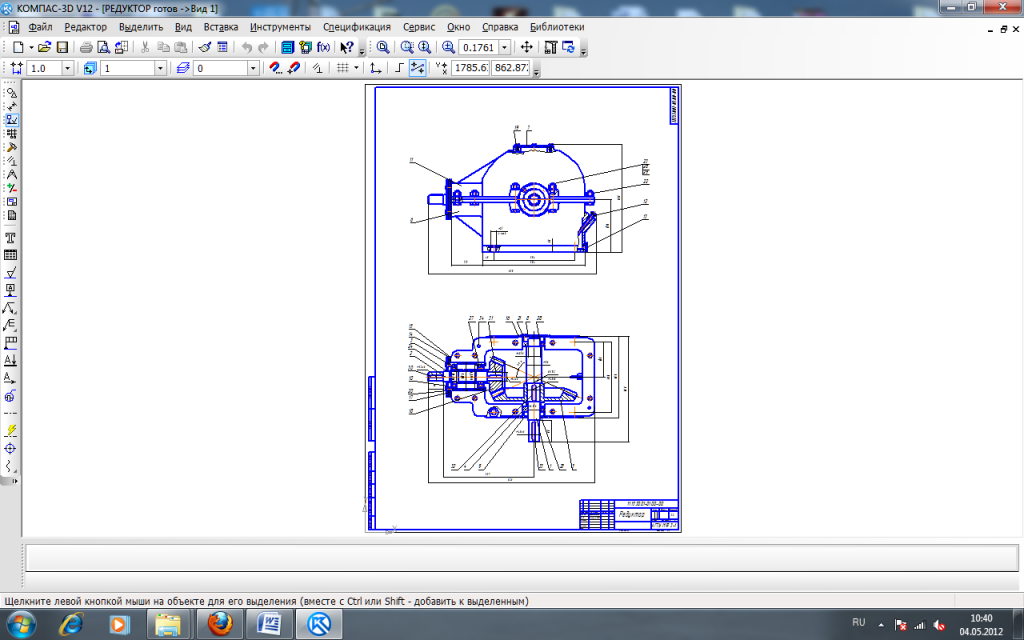Open the zoom scale dropdown

coord(504,47)
